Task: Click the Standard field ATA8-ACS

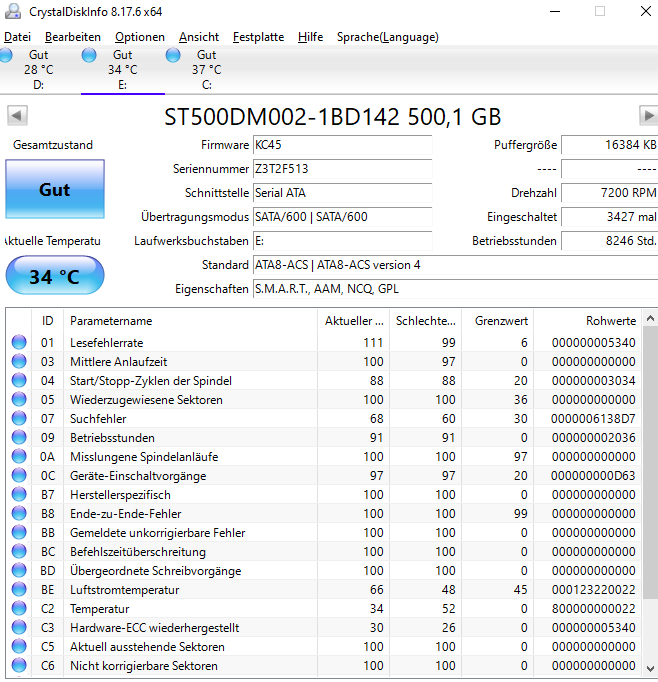Action: click(x=455, y=265)
